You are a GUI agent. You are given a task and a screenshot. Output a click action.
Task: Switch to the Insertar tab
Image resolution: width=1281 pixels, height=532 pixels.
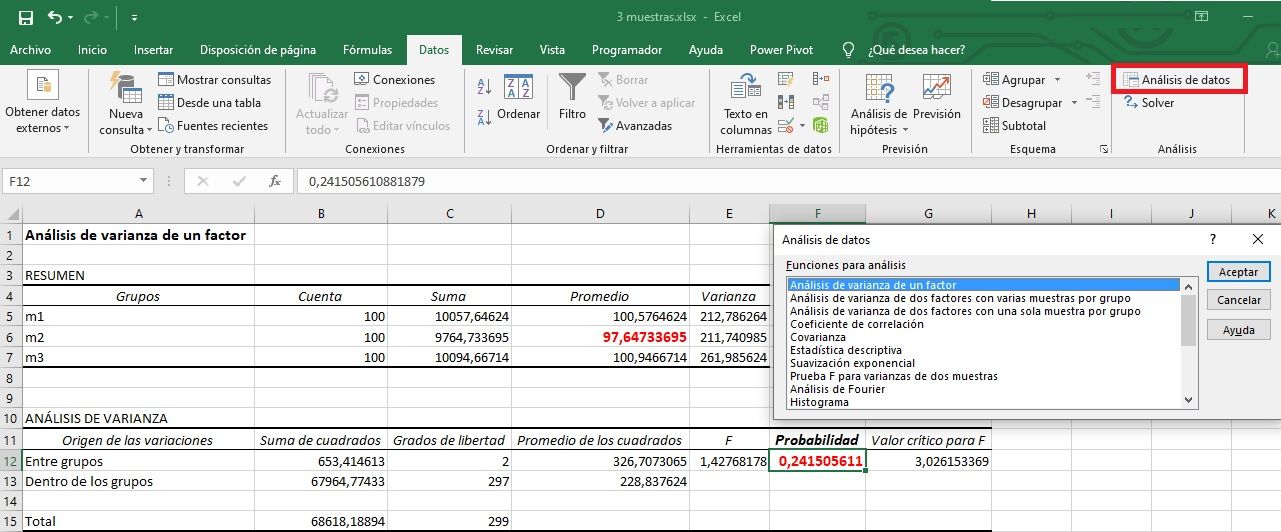coord(153,49)
